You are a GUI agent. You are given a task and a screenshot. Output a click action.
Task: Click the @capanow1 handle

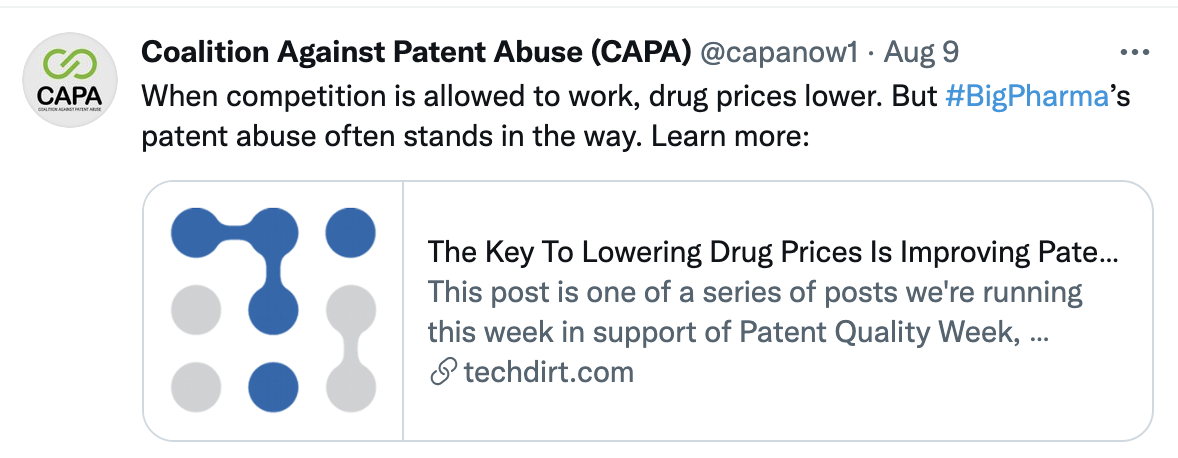(779, 53)
